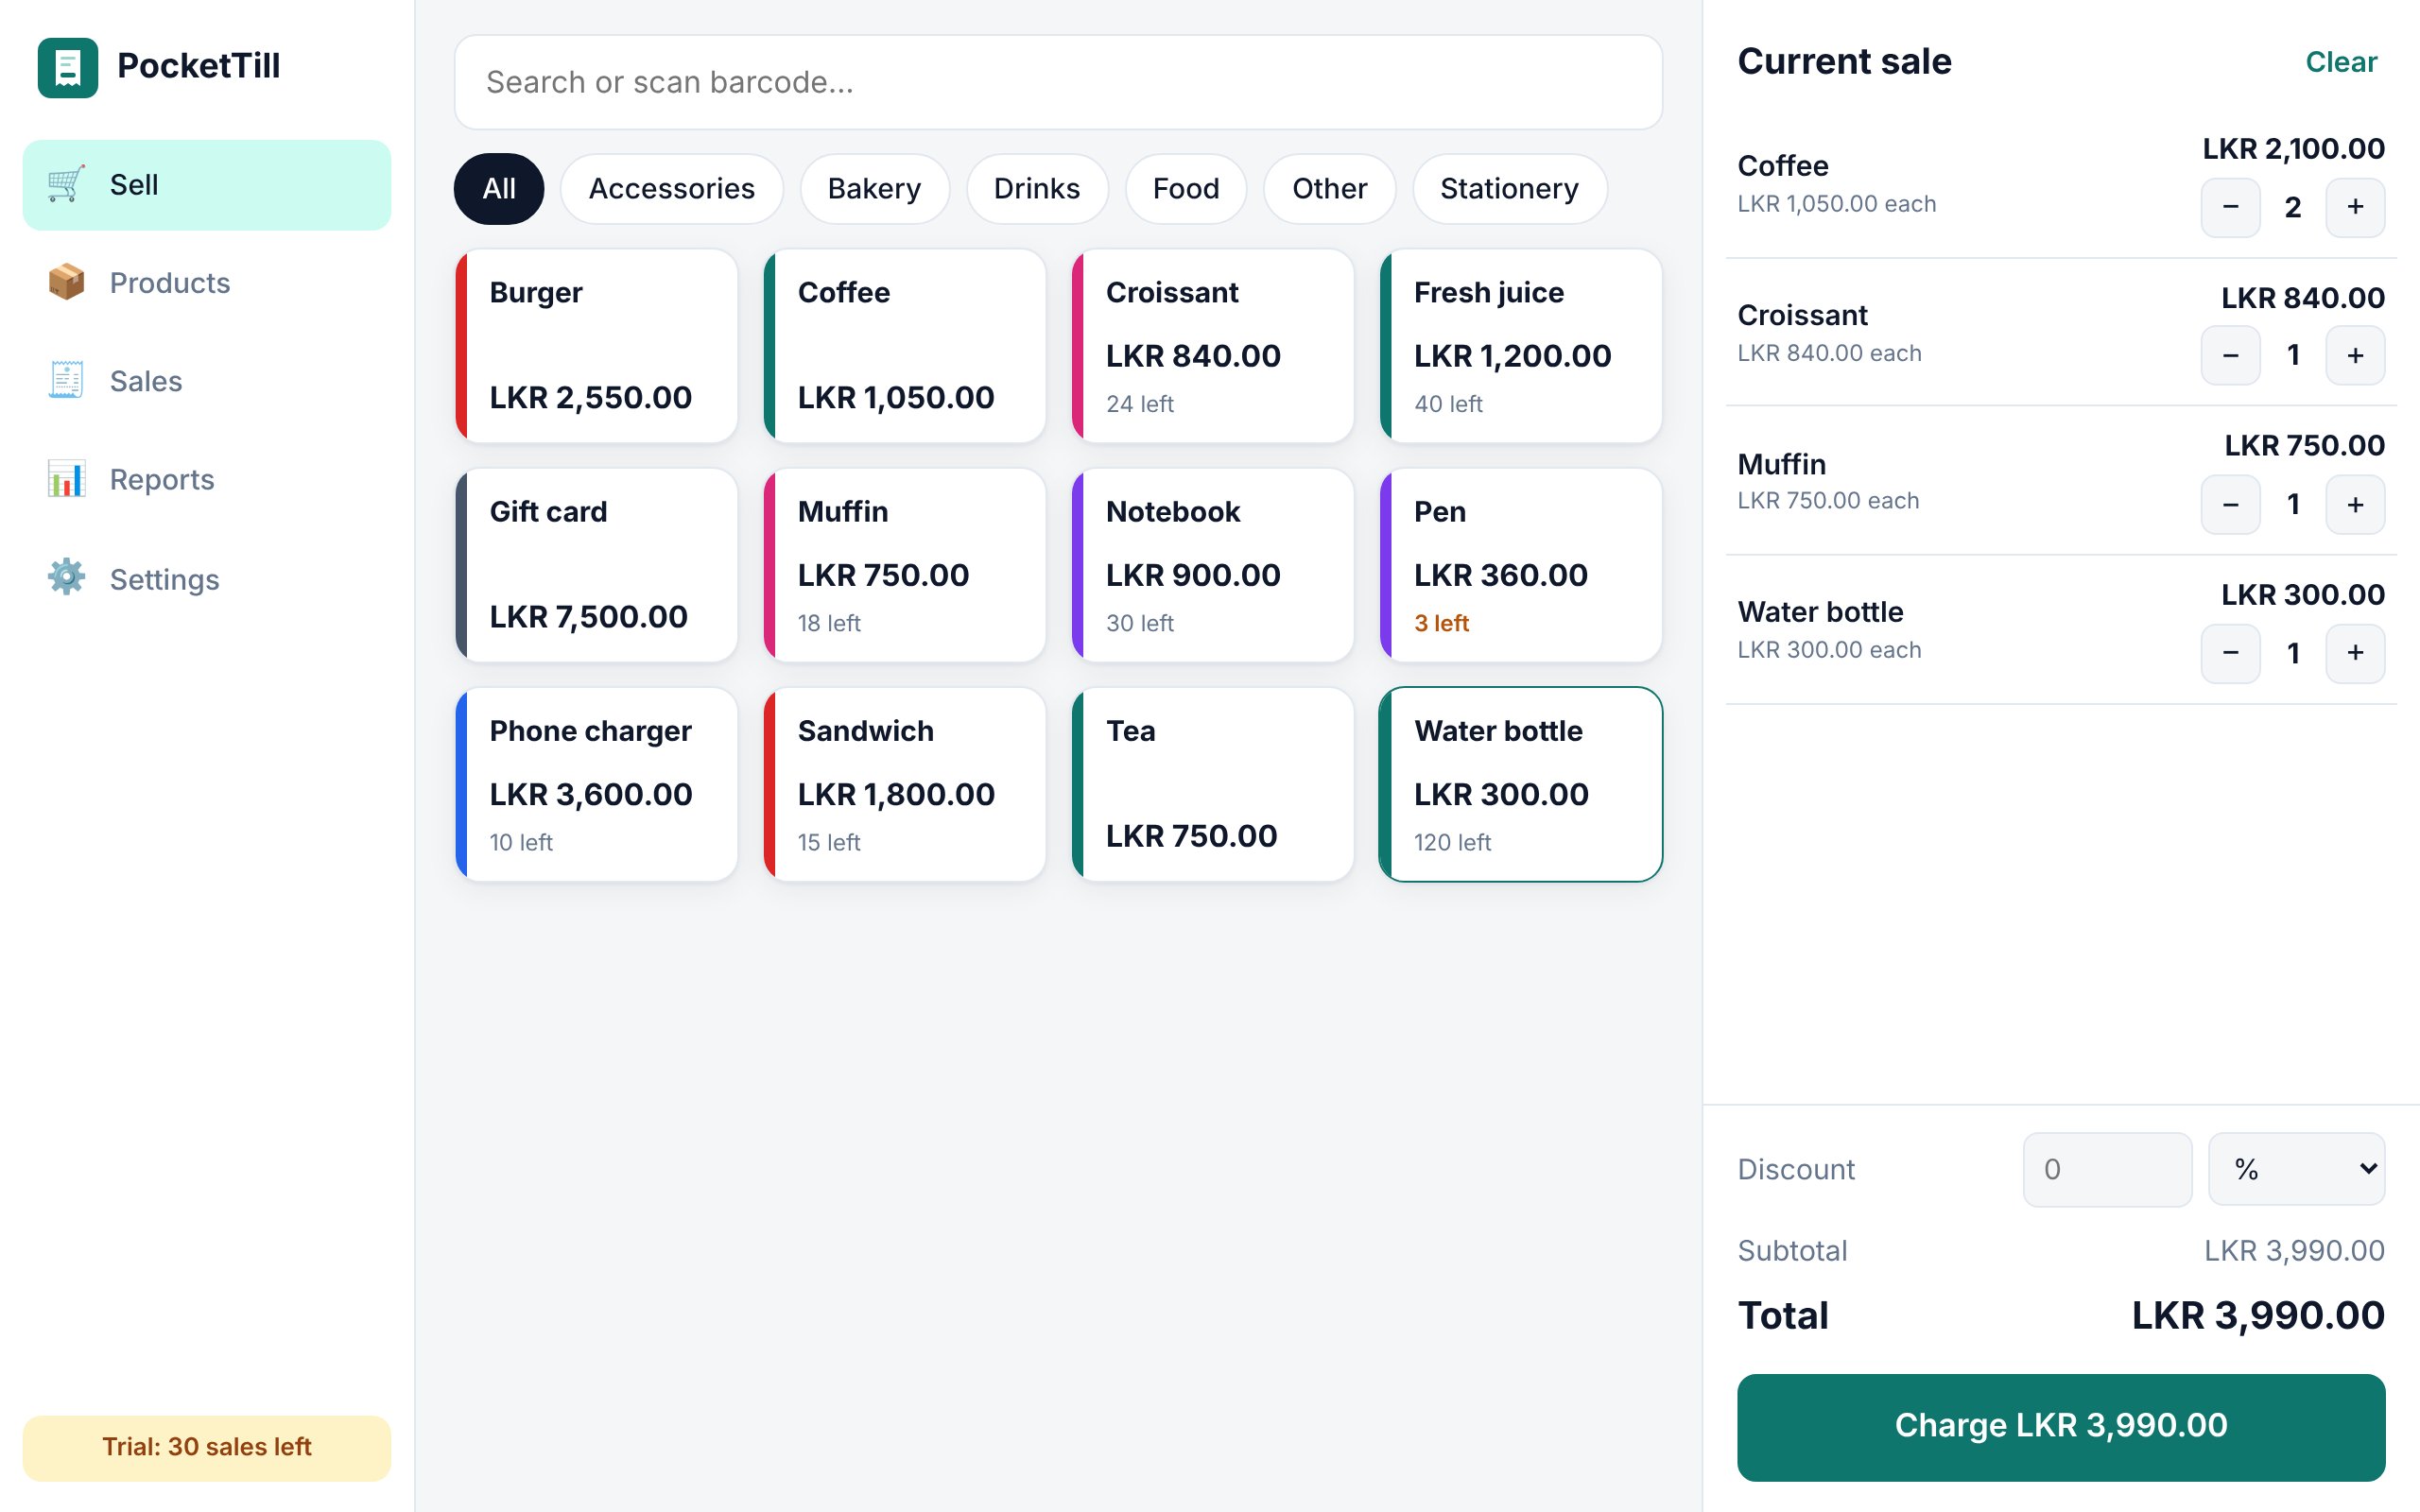
Task: Click the Water bottle product card
Action: tap(1520, 784)
